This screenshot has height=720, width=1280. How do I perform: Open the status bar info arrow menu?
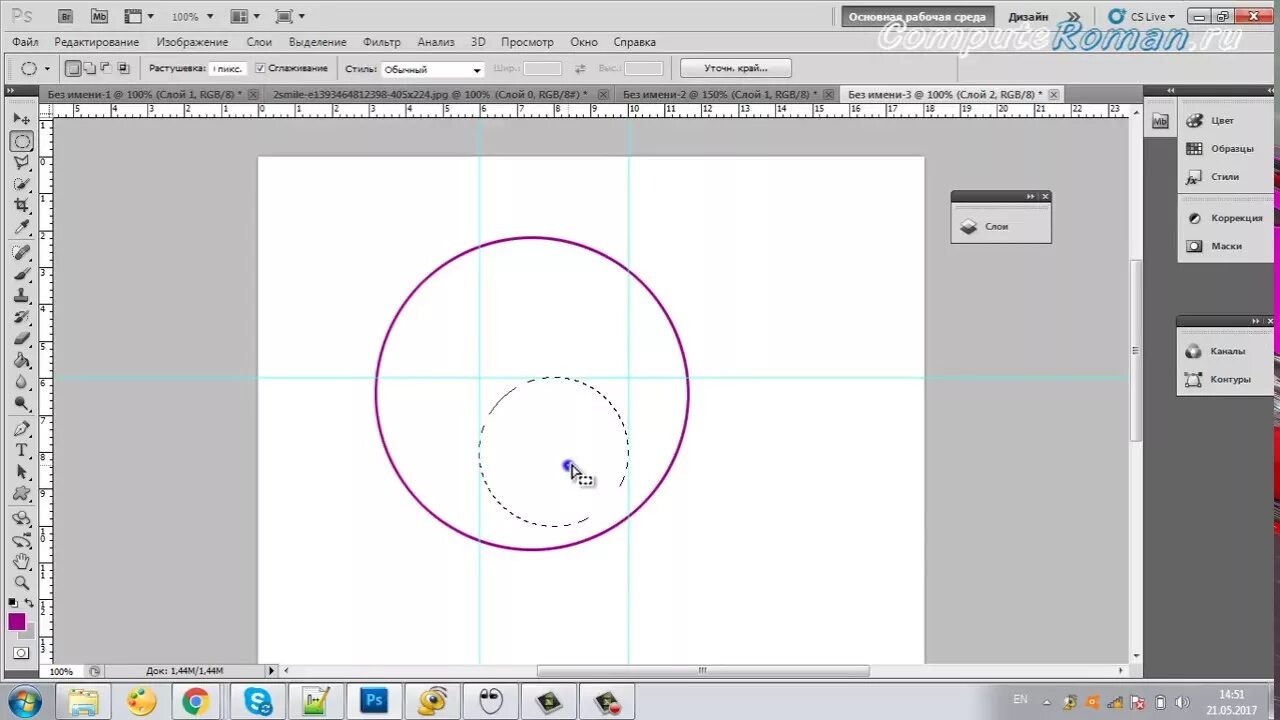pyautogui.click(x=271, y=671)
